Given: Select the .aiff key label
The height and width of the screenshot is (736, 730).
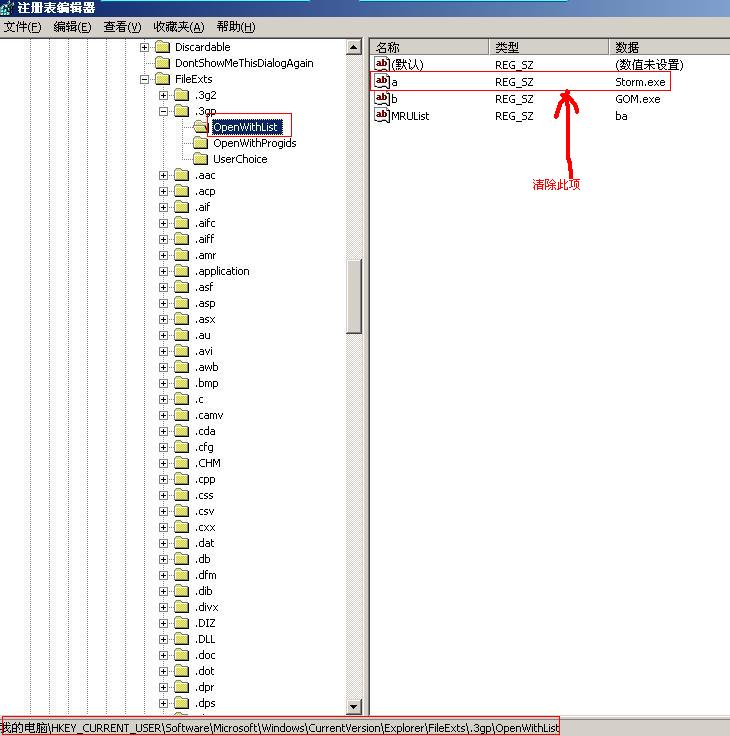Looking at the screenshot, I should click(204, 239).
